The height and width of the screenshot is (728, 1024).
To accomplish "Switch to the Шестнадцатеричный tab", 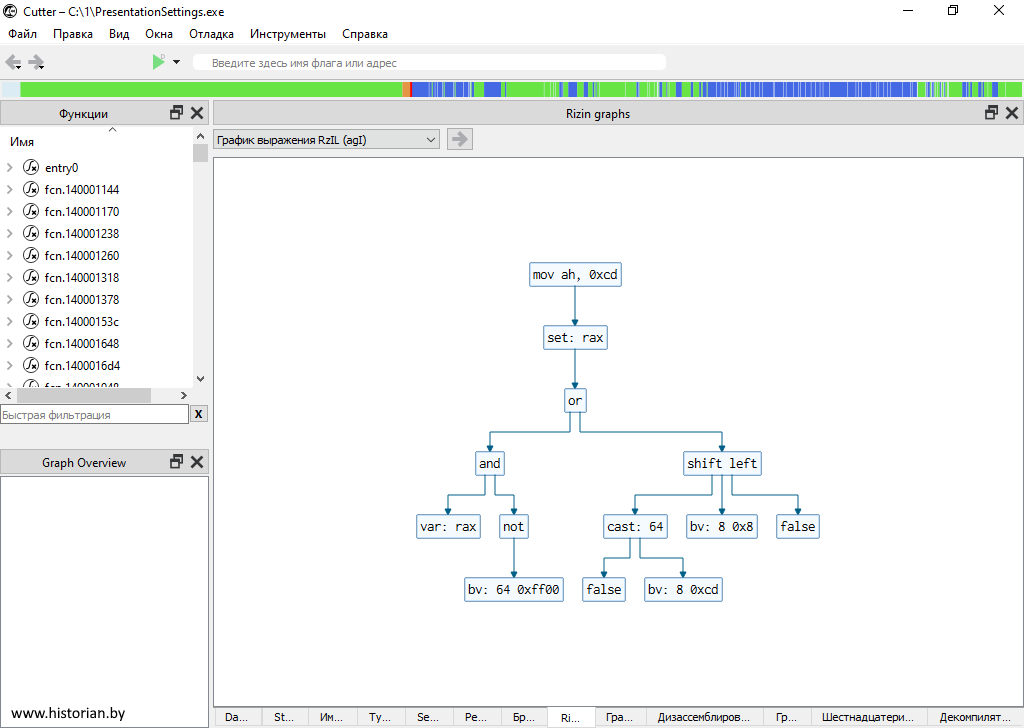I will [867, 717].
